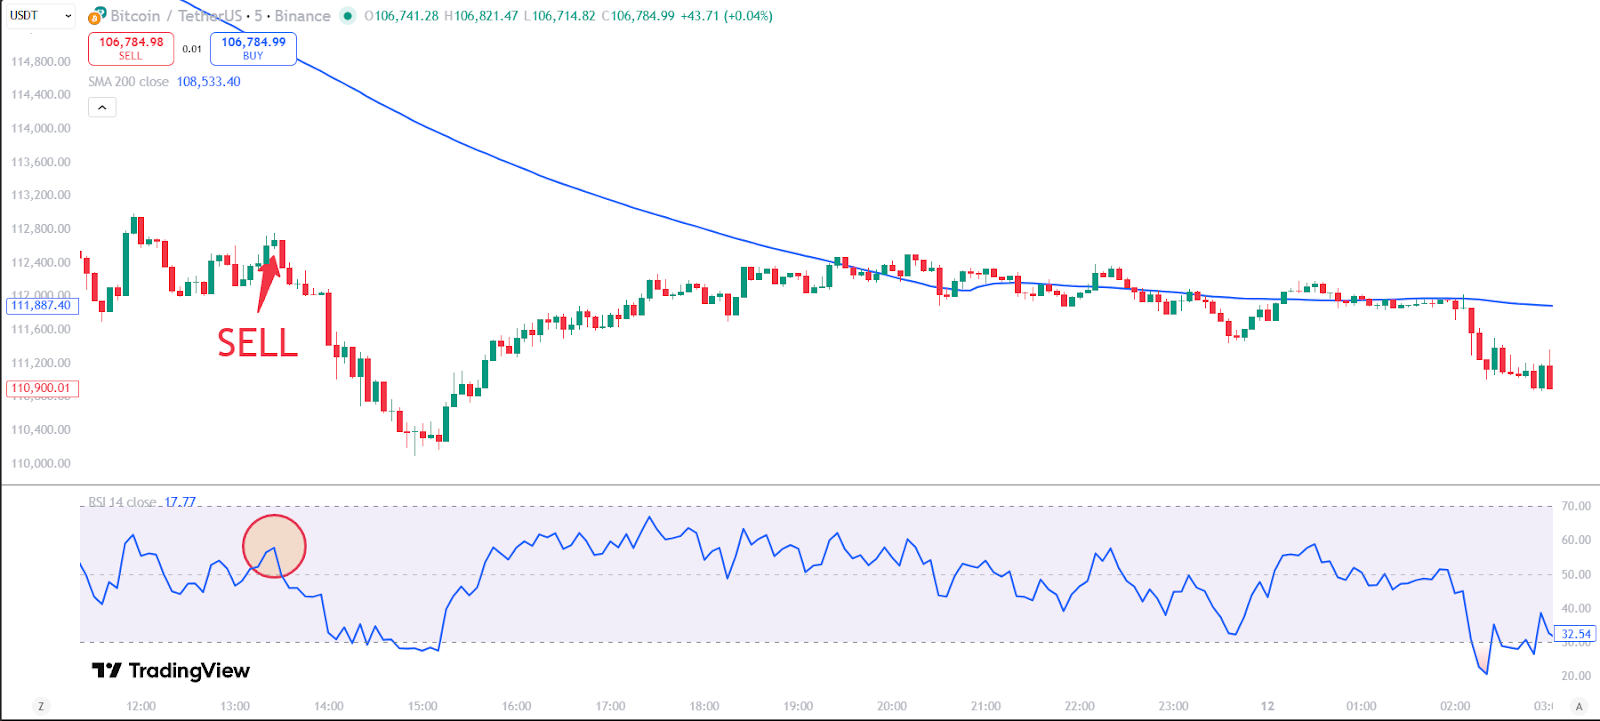Image resolution: width=1600 pixels, height=721 pixels.
Task: Click the red circle annotation on RSI pane
Action: (x=274, y=546)
